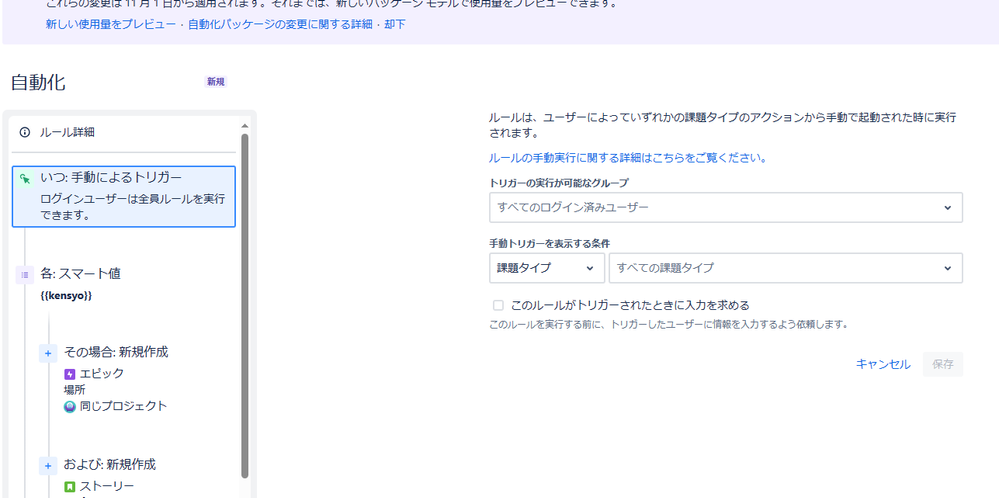Click the green ストーリー issue type icon
Screen dimensions: 999x498
(x=70, y=487)
